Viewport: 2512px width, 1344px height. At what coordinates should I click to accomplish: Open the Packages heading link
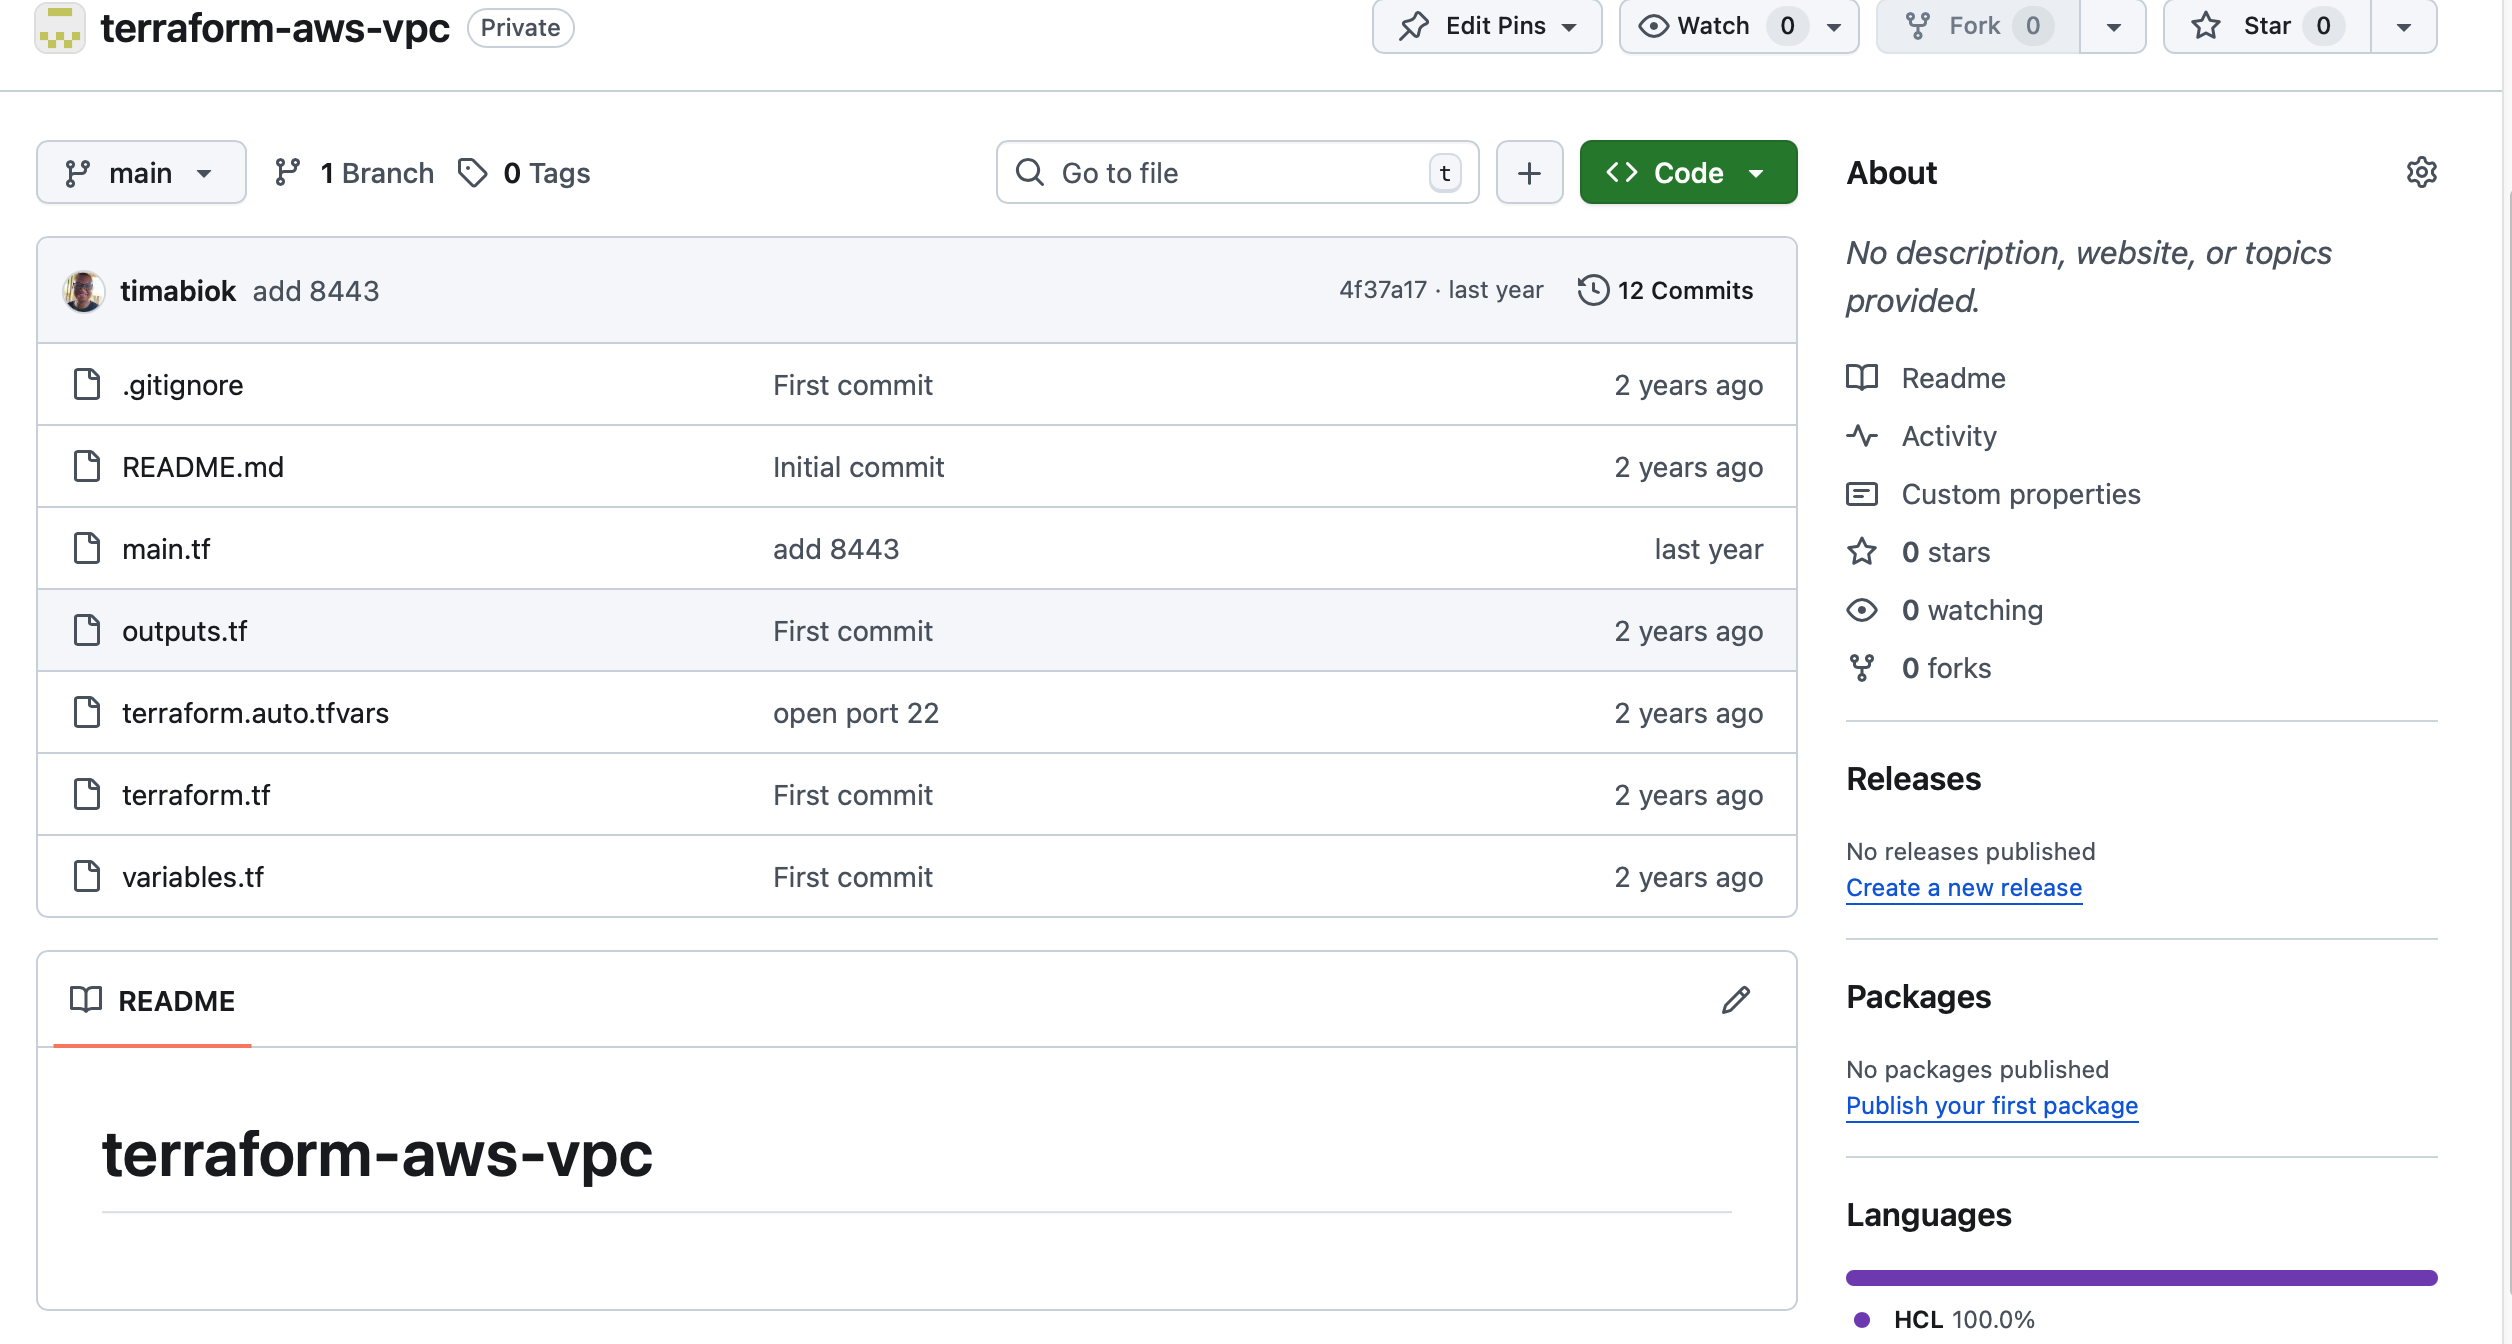(1918, 997)
